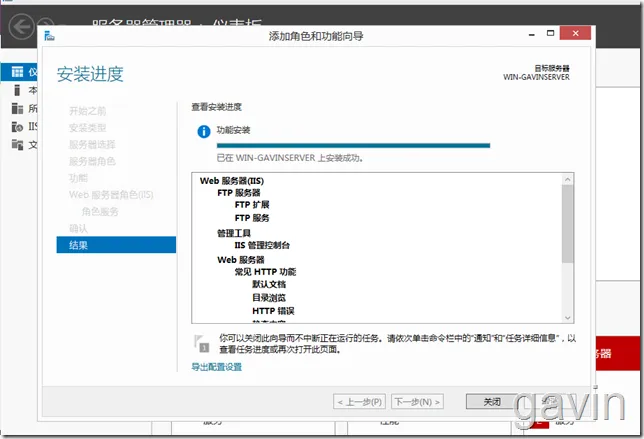Screen dimensions: 644x439
Task: Select the FTP 扩展 entry
Action: pos(252,205)
